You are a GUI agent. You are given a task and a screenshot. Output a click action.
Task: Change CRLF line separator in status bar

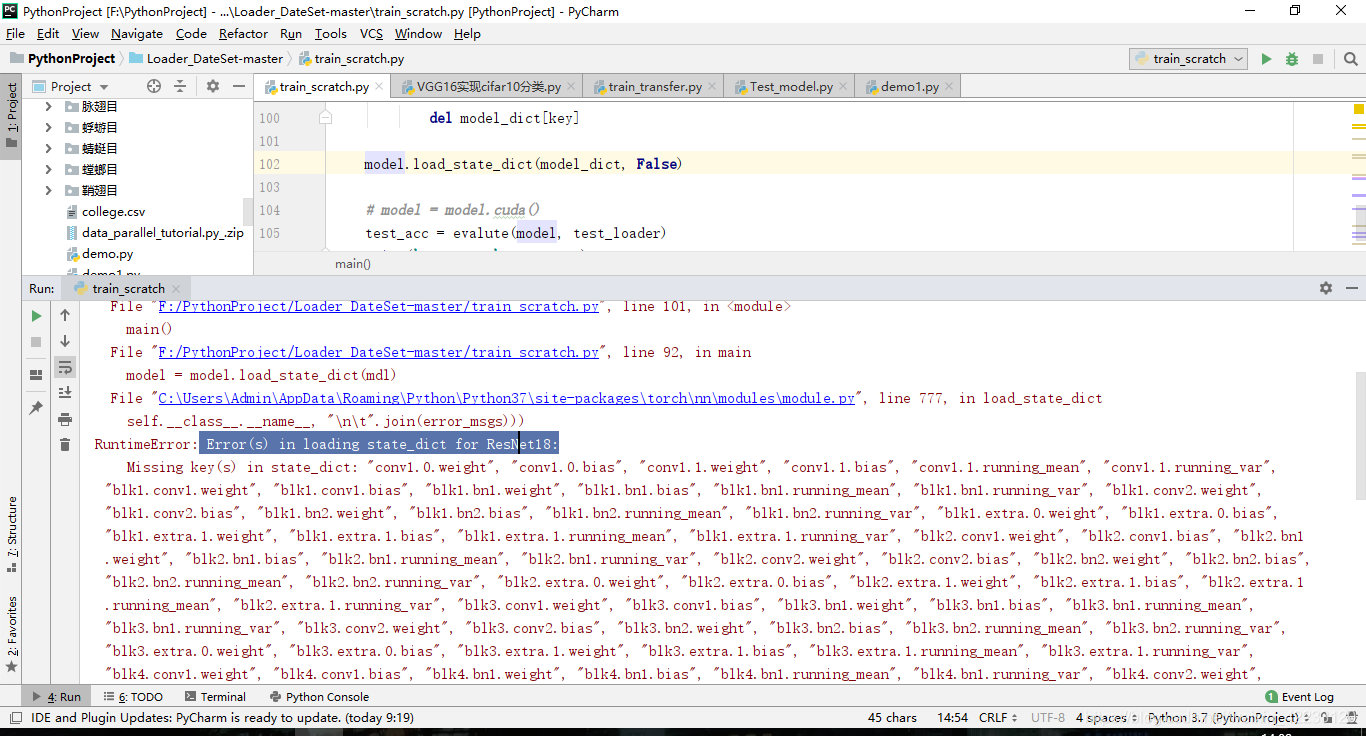tap(999, 717)
